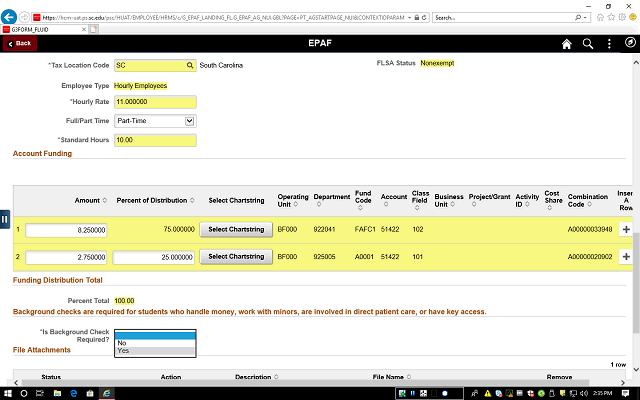The width and height of the screenshot is (640, 400).
Task: Click the Tax Location Code lookup magnifier
Action: click(x=190, y=65)
